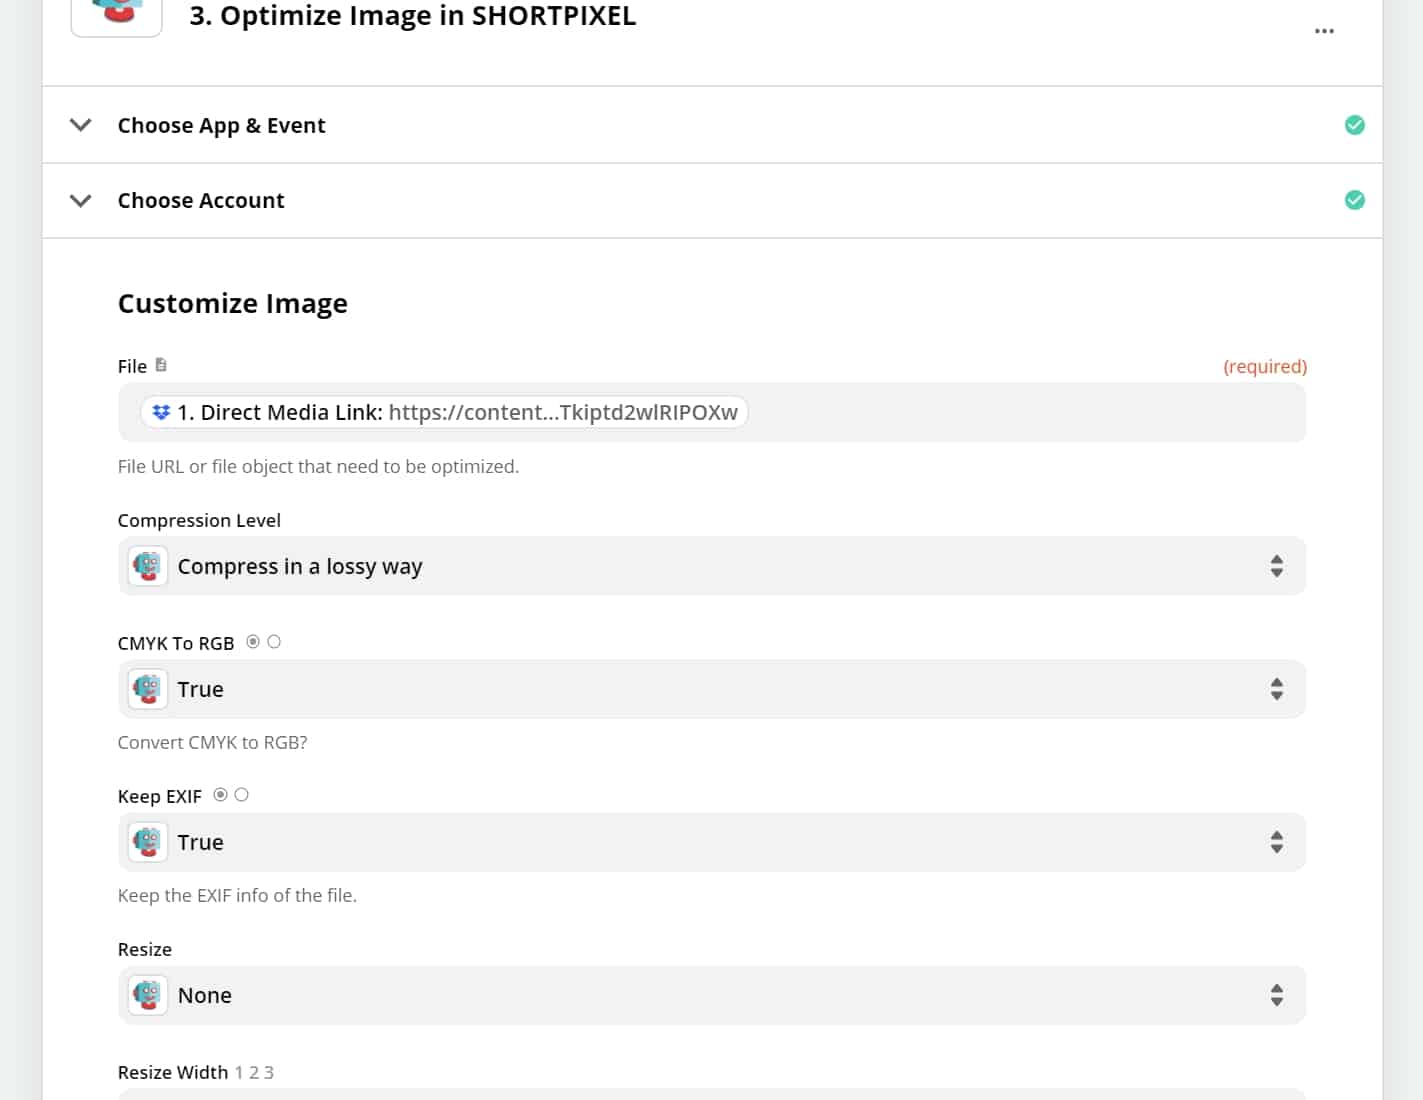Click the Dropbox icon in the File field
This screenshot has width=1423, height=1100.
coord(161,412)
